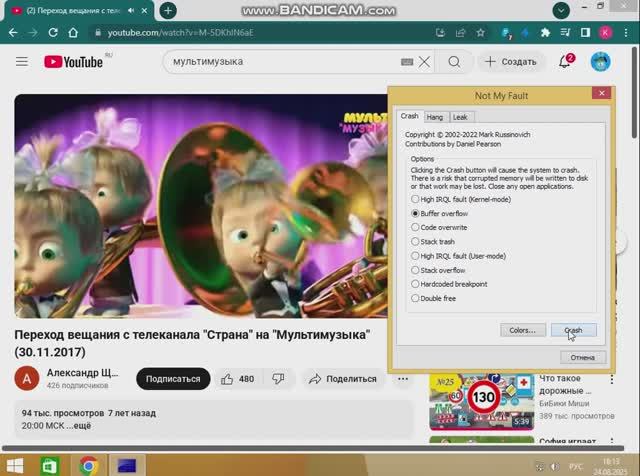
Task: Expand video description with ...ещё
Action: pyautogui.click(x=81, y=426)
